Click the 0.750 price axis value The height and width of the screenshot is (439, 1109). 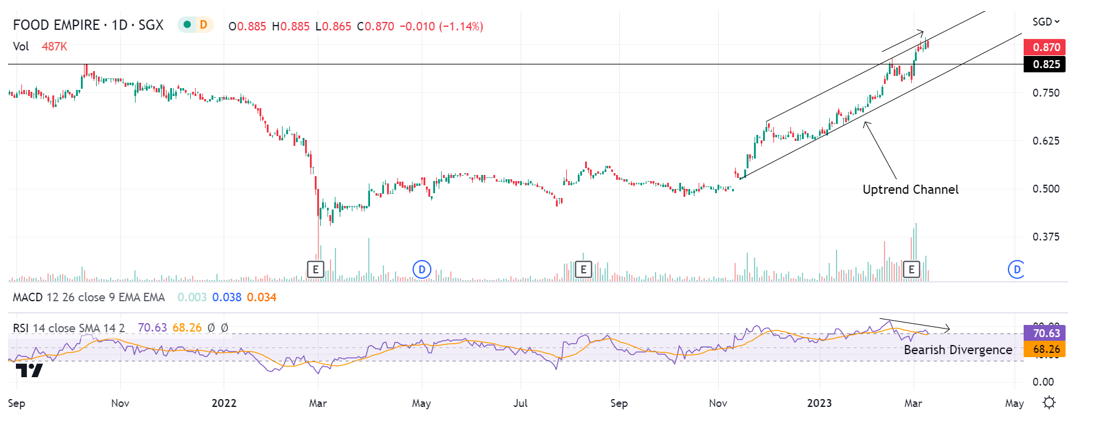(1045, 93)
